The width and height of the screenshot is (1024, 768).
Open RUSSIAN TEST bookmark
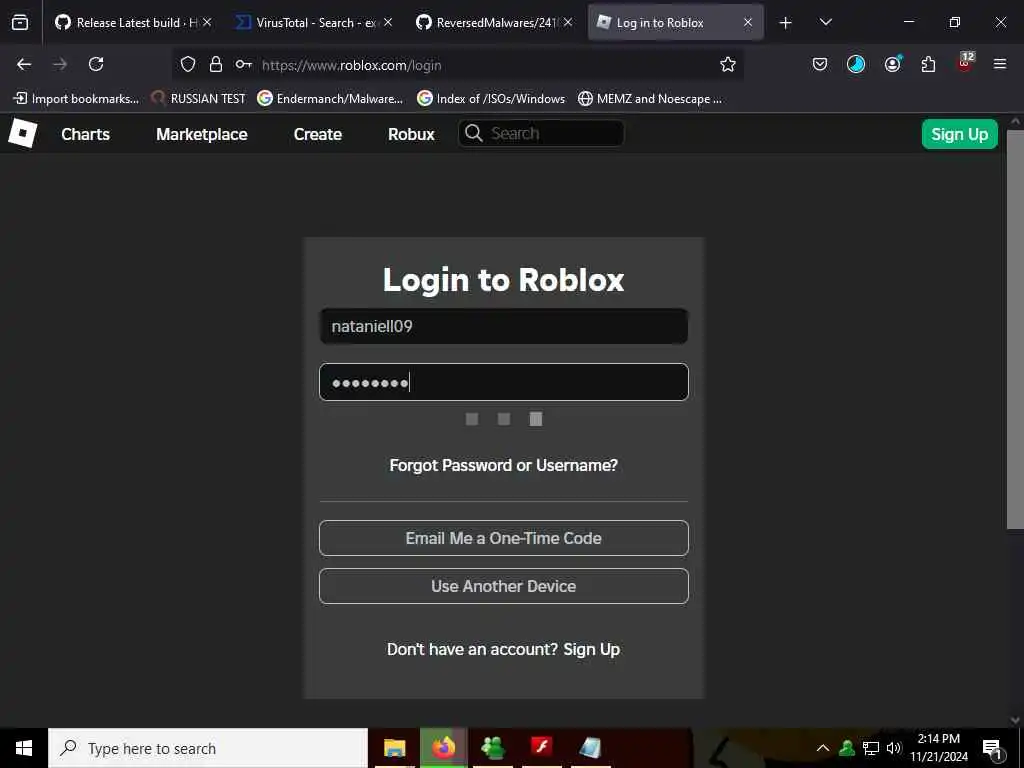pyautogui.click(x=199, y=99)
